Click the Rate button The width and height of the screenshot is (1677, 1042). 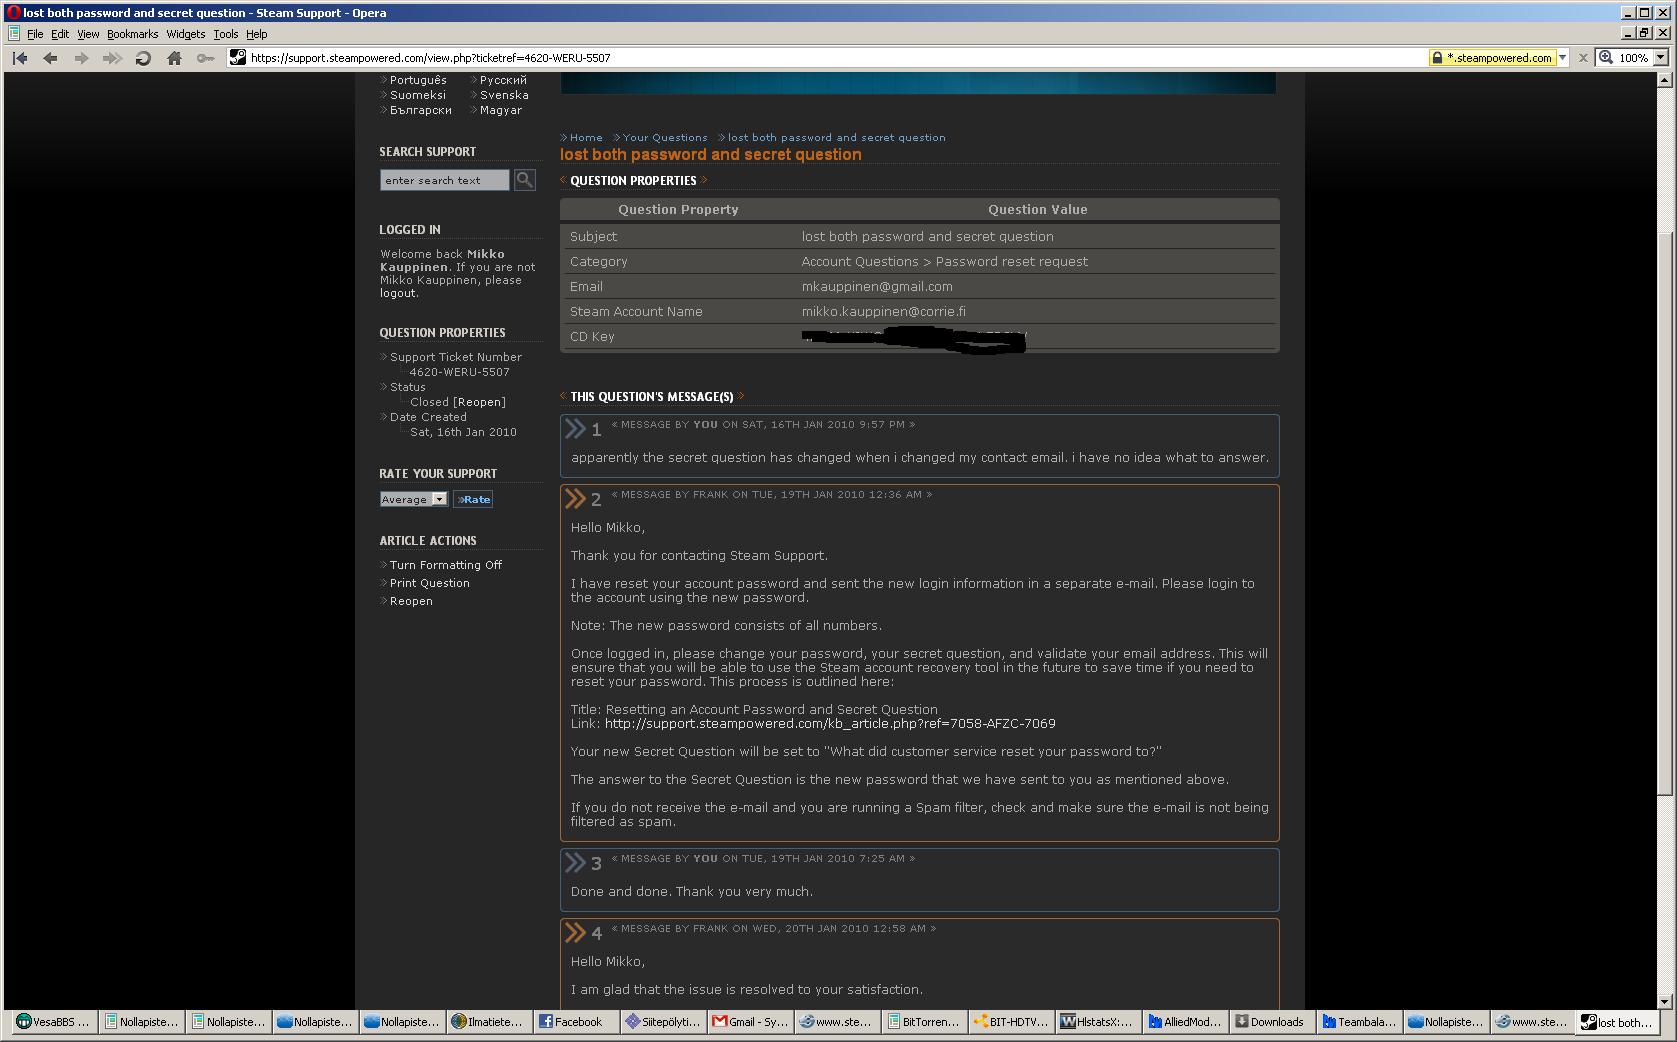pyautogui.click(x=473, y=499)
